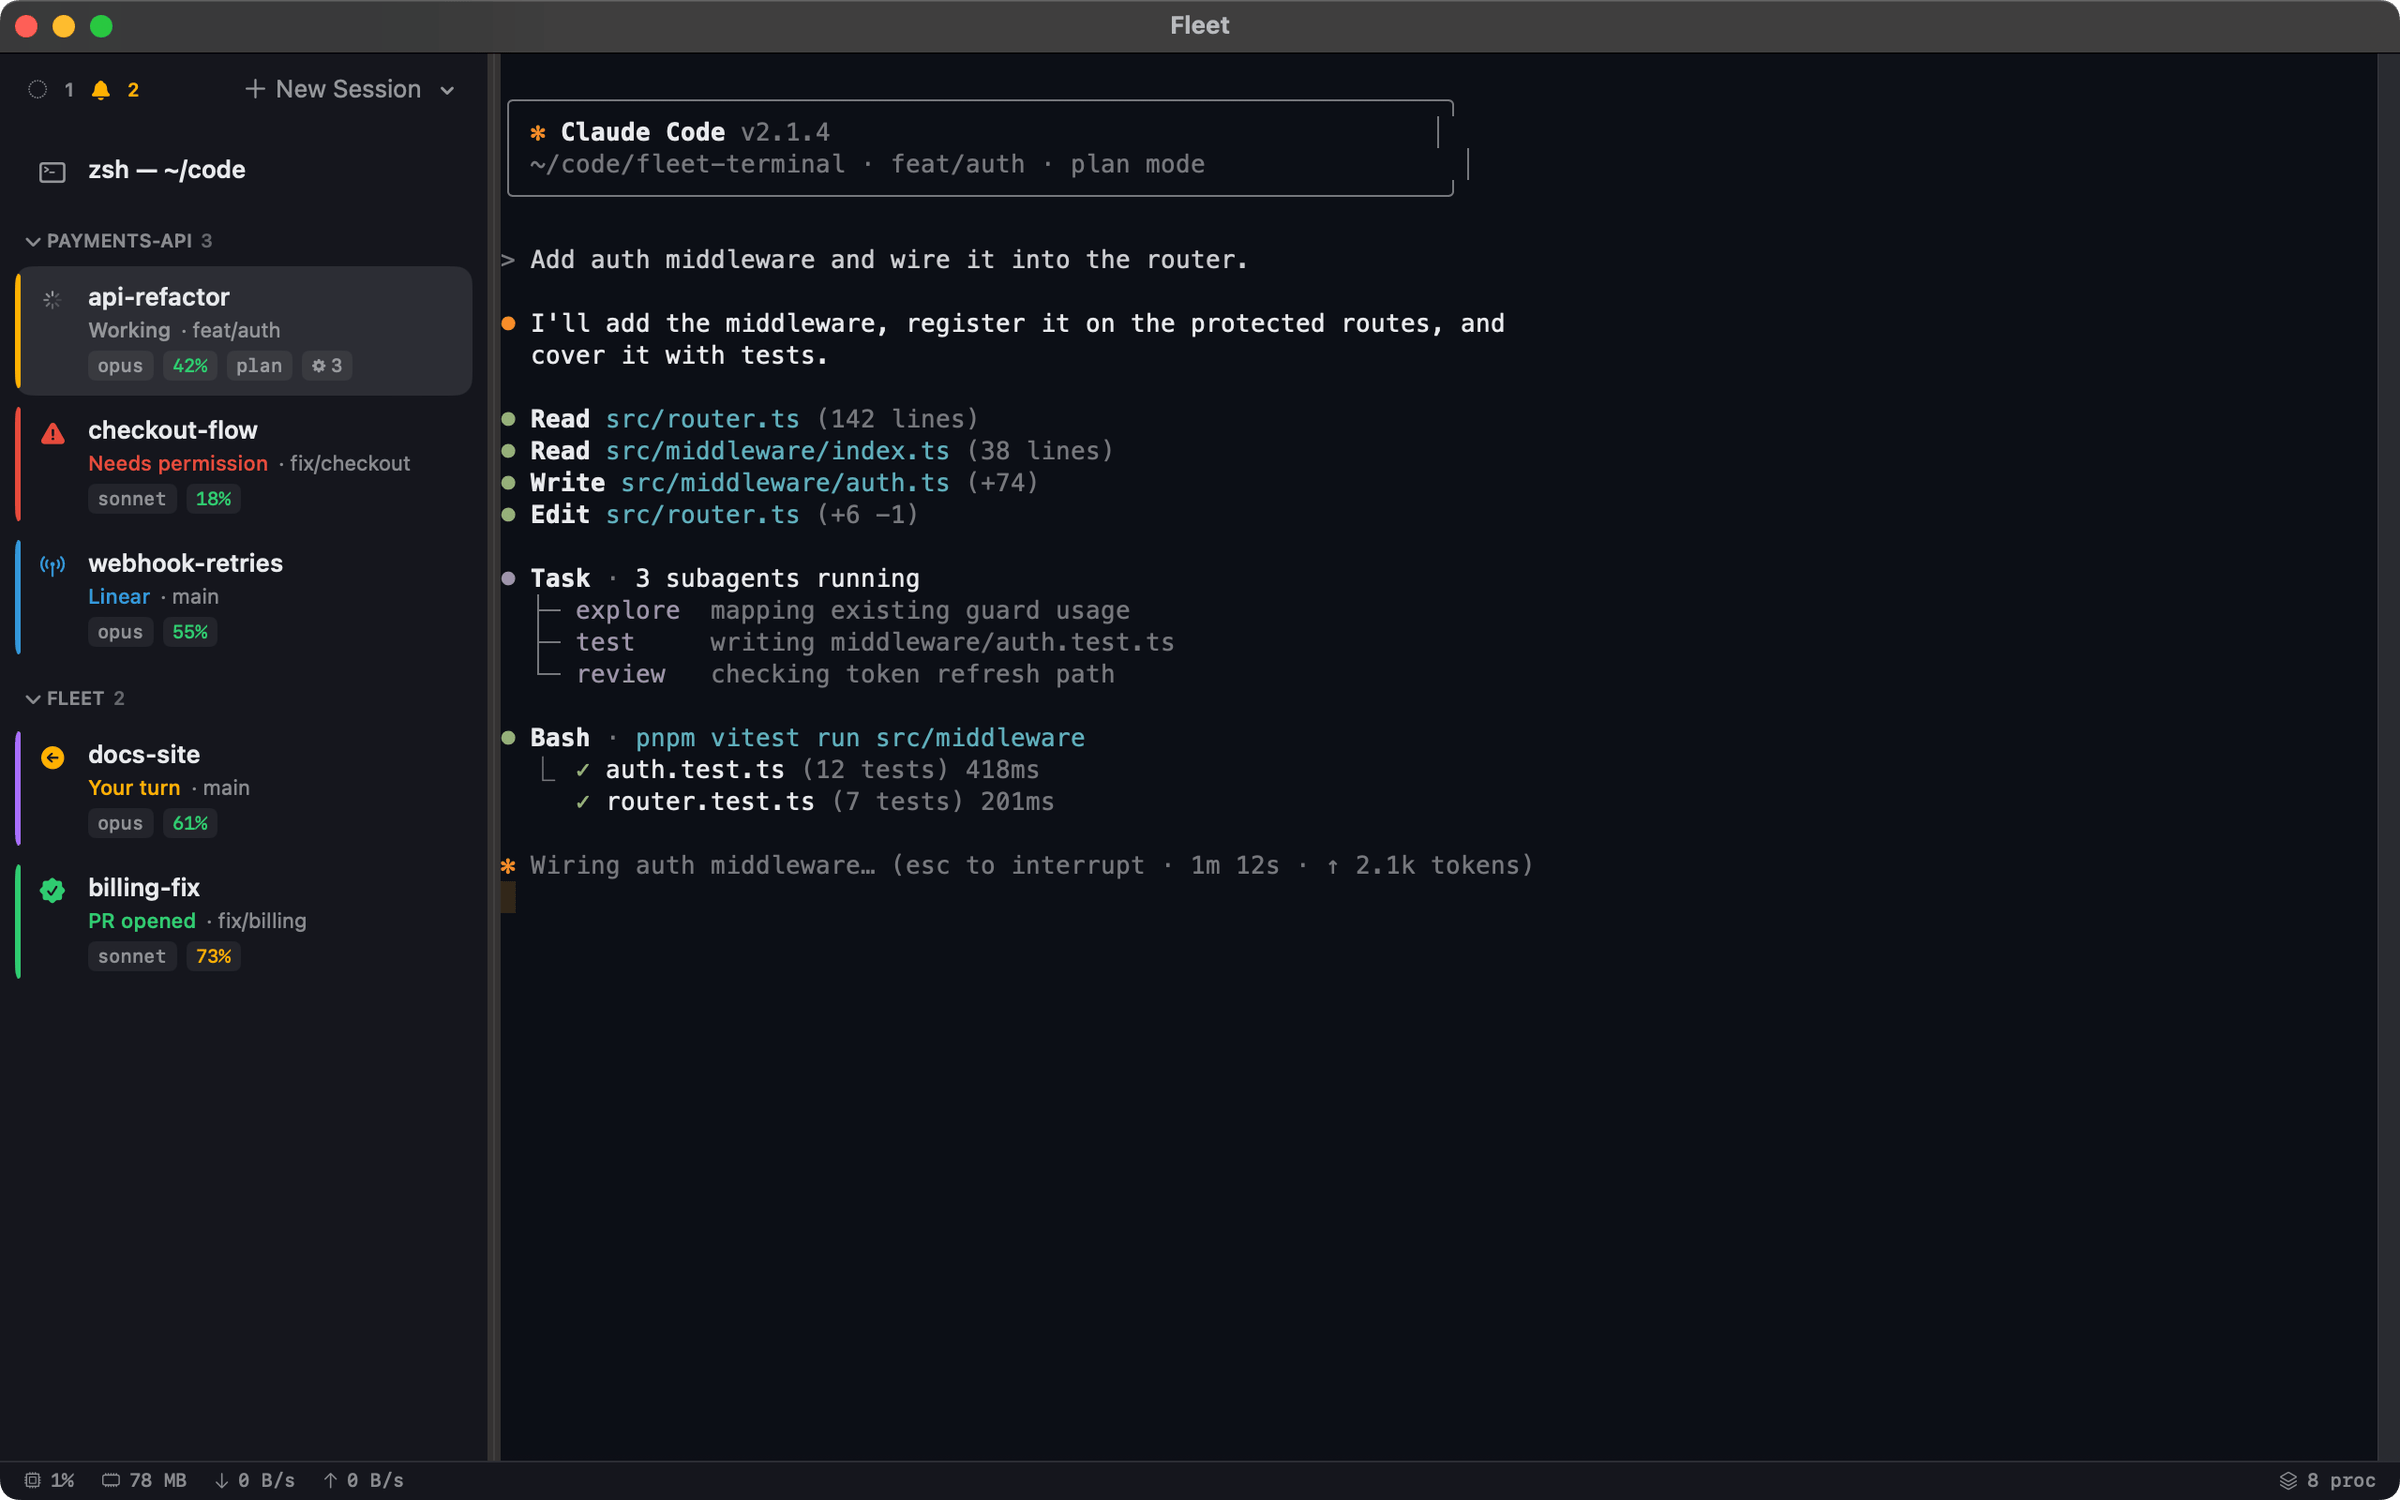The width and height of the screenshot is (2400, 1500).
Task: Click the src/middleware/auth.ts file path
Action: [x=785, y=483]
